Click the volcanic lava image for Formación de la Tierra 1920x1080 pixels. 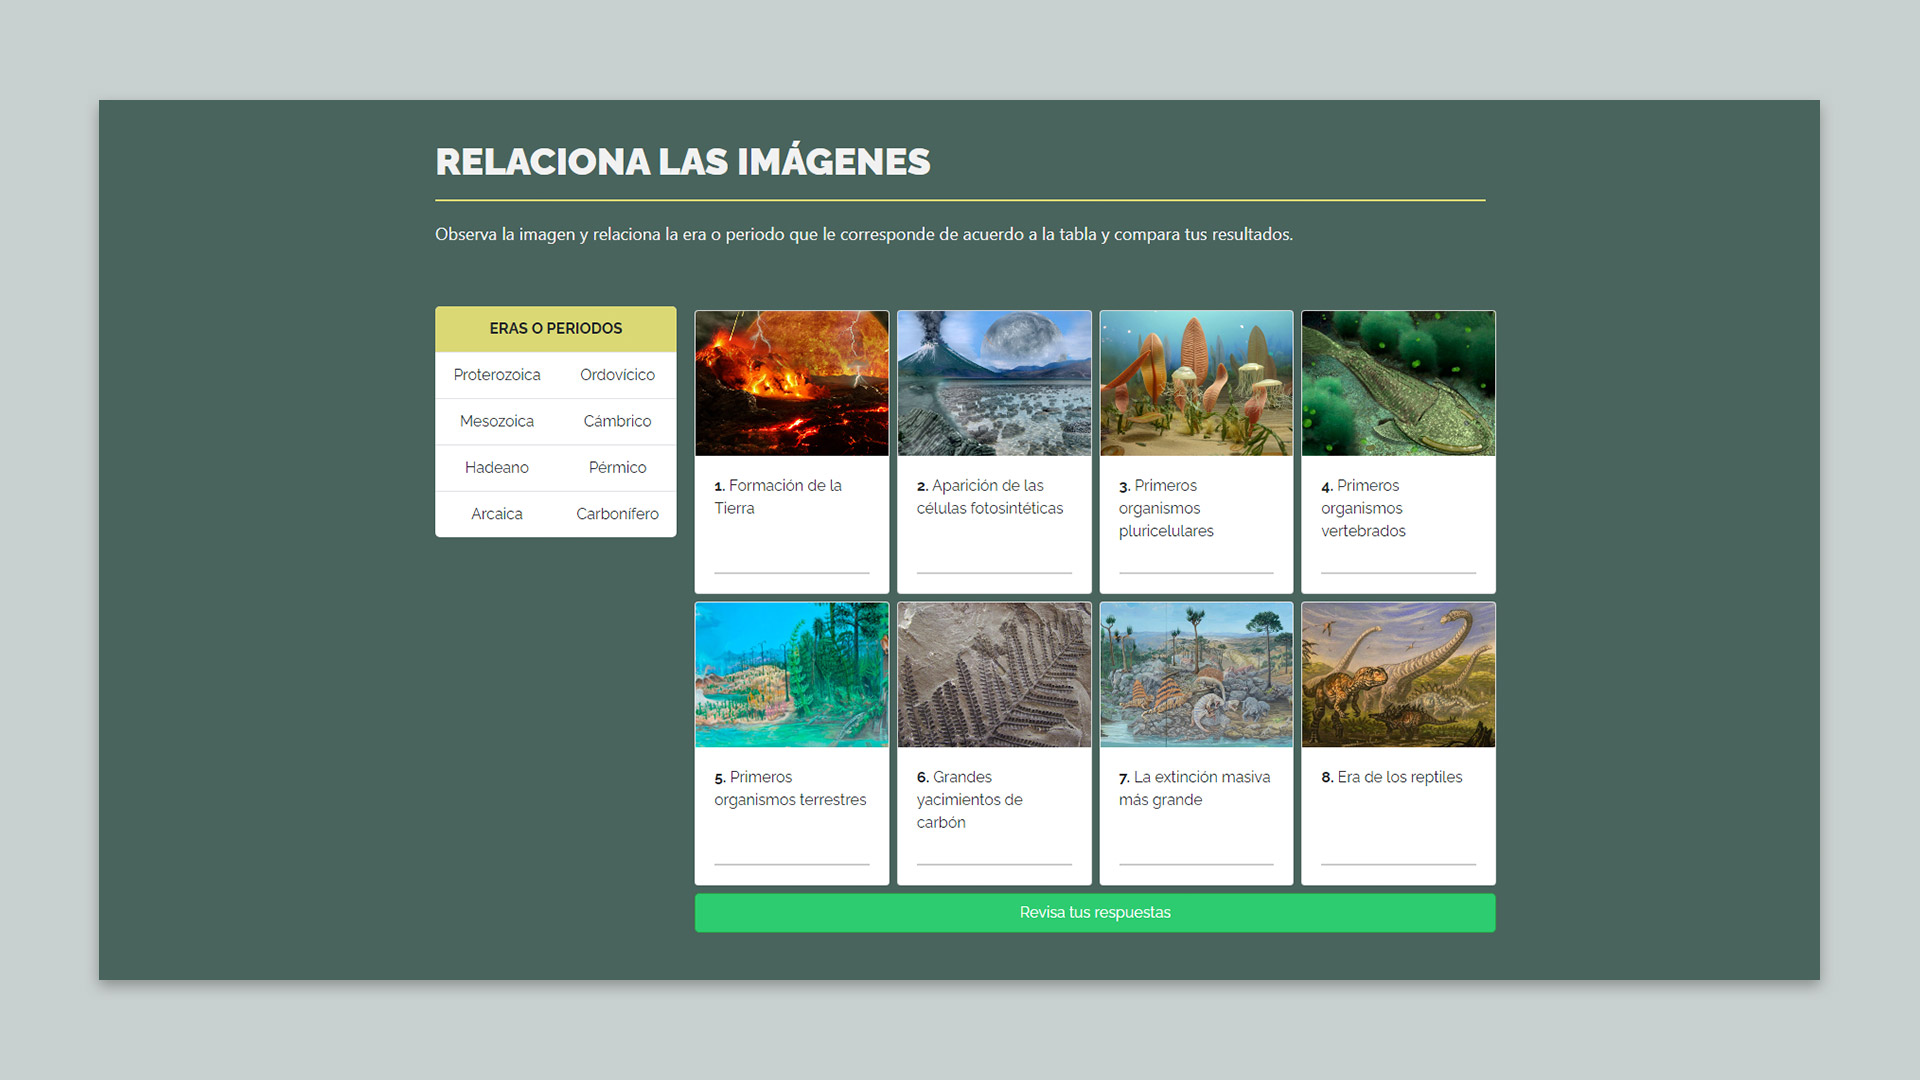[x=791, y=383]
